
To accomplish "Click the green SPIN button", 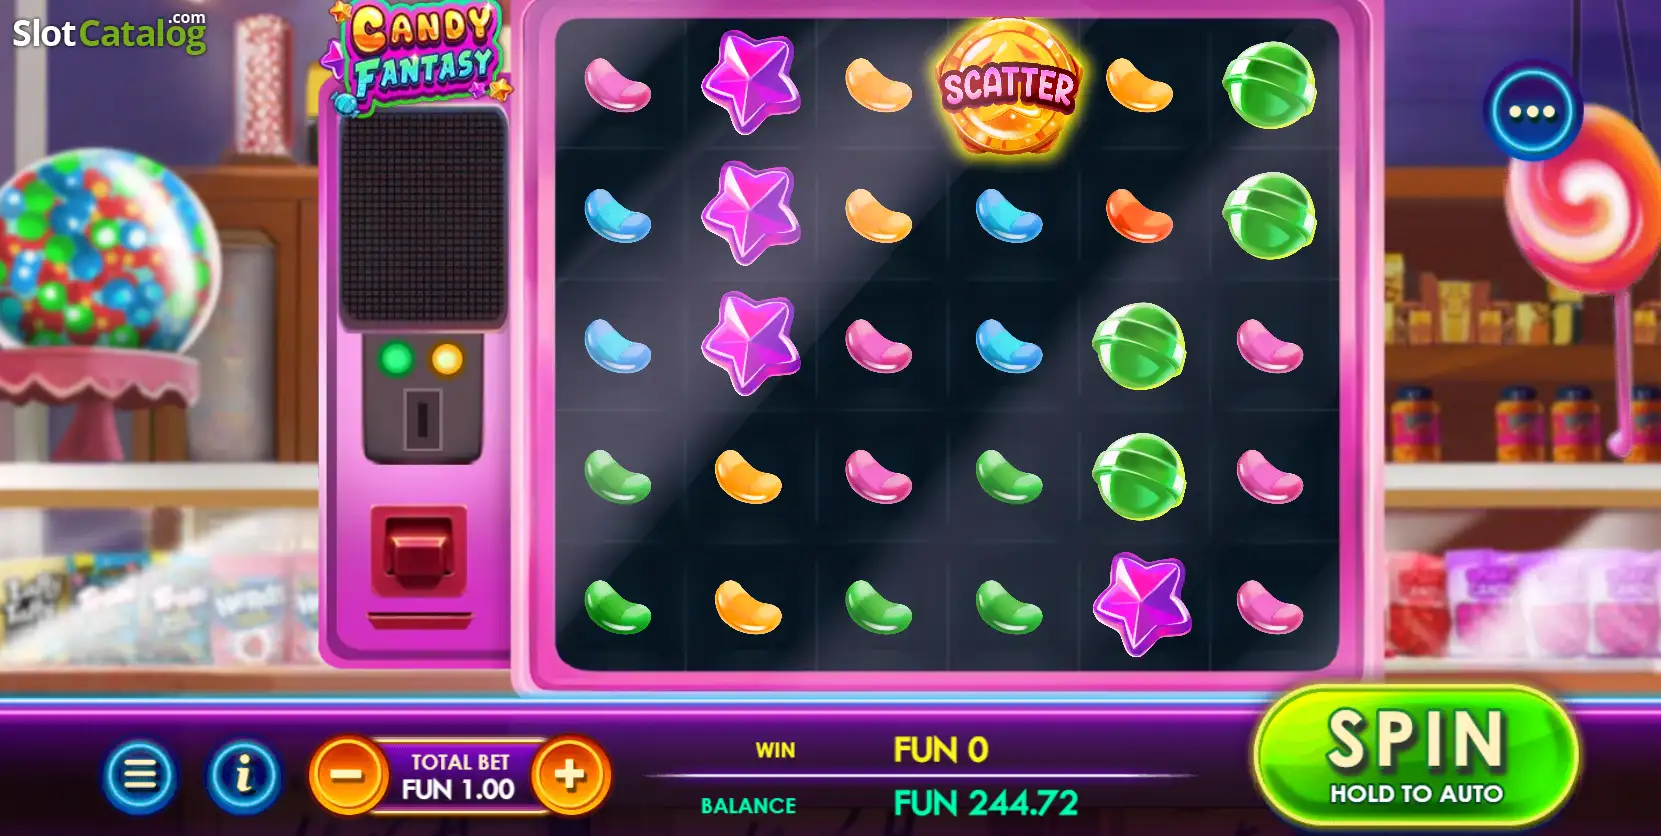I will coord(1416,756).
